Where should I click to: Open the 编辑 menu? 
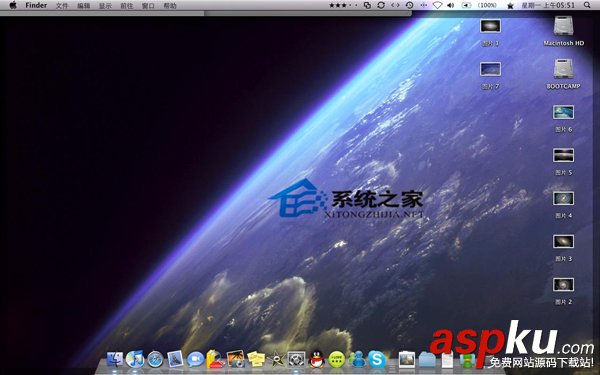pos(83,5)
